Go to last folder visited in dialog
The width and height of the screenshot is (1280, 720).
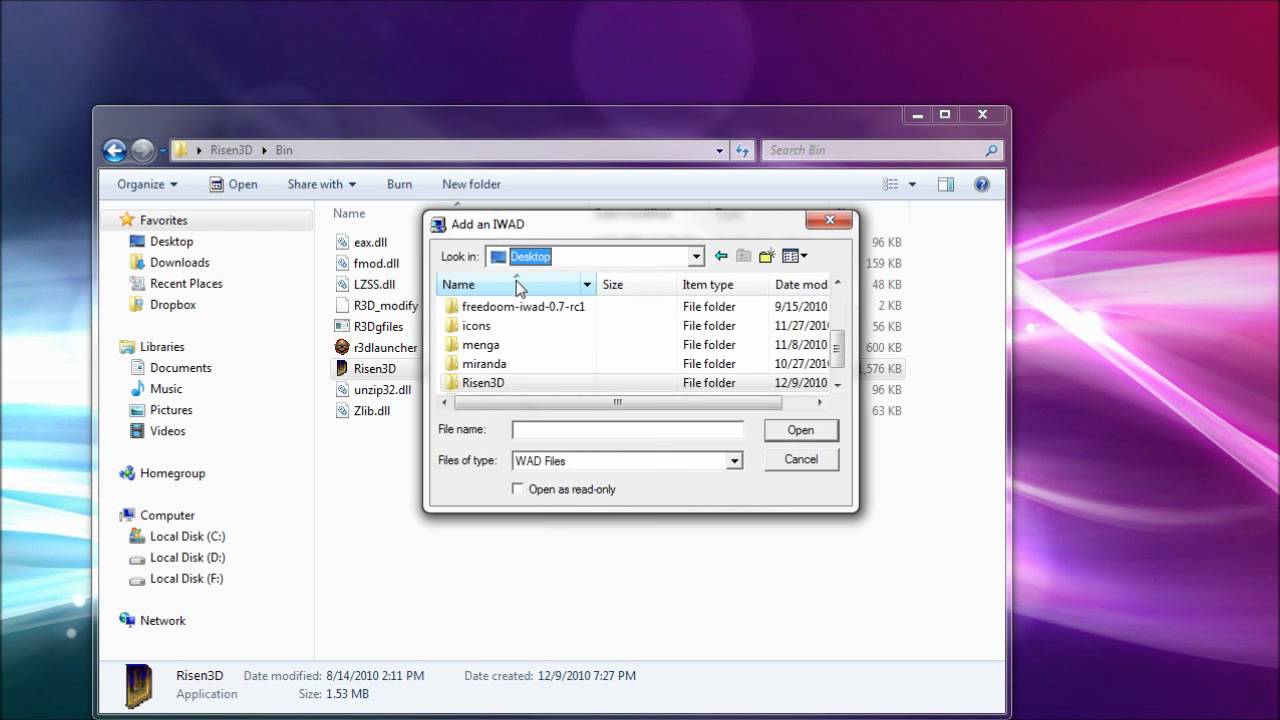(721, 256)
